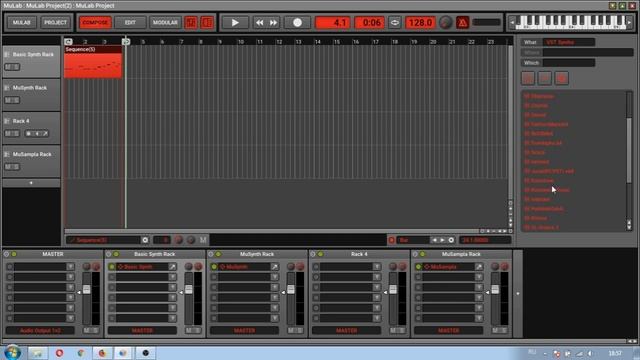Toggle the MuSynth Rack green power LED

tap(218, 254)
